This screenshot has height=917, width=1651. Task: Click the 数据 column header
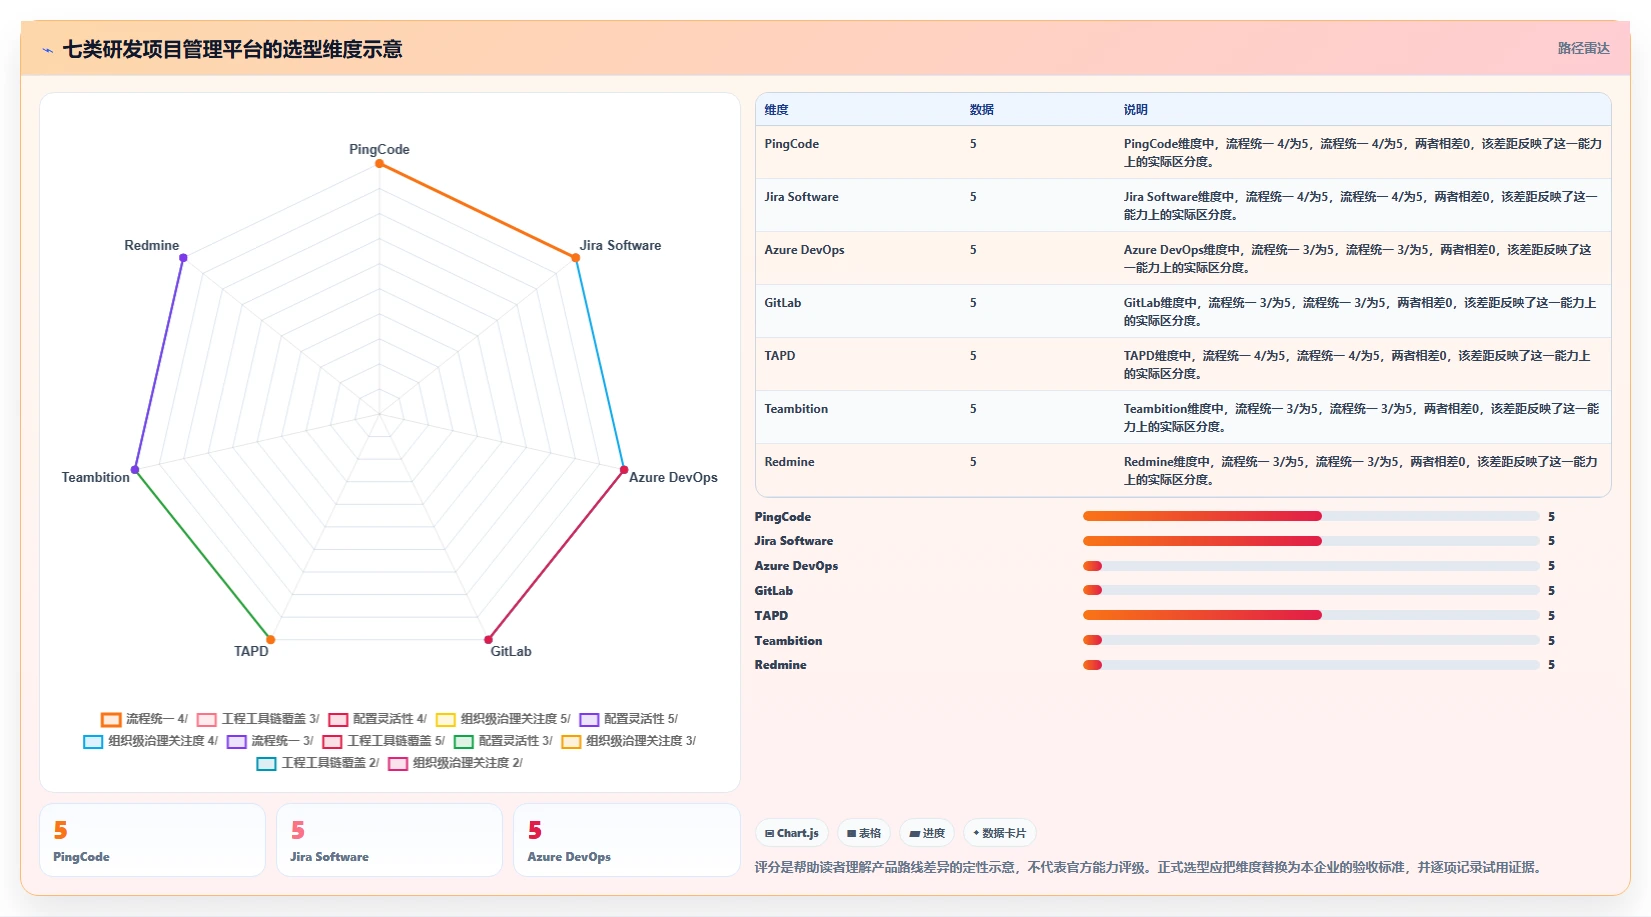click(981, 110)
